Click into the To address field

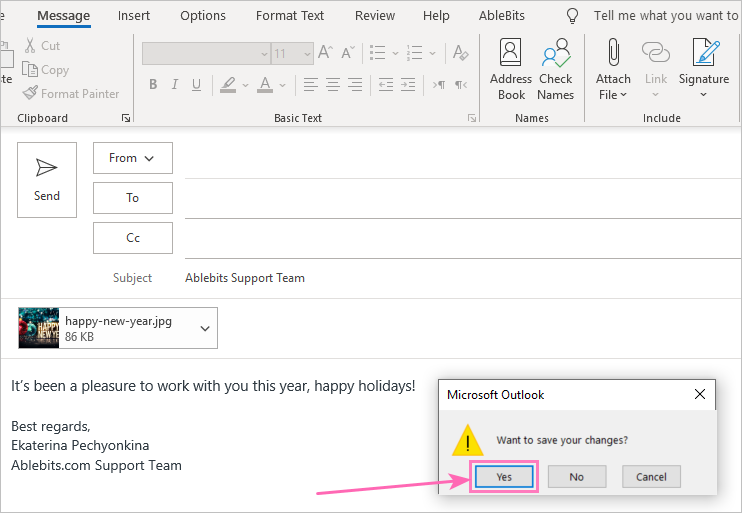pyautogui.click(x=463, y=199)
